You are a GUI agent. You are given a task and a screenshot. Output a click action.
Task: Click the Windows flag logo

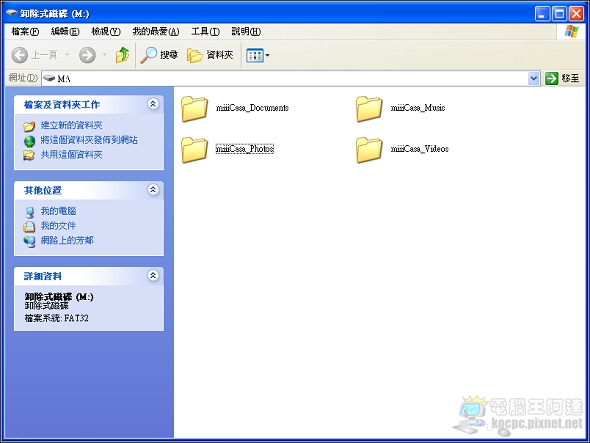571,32
